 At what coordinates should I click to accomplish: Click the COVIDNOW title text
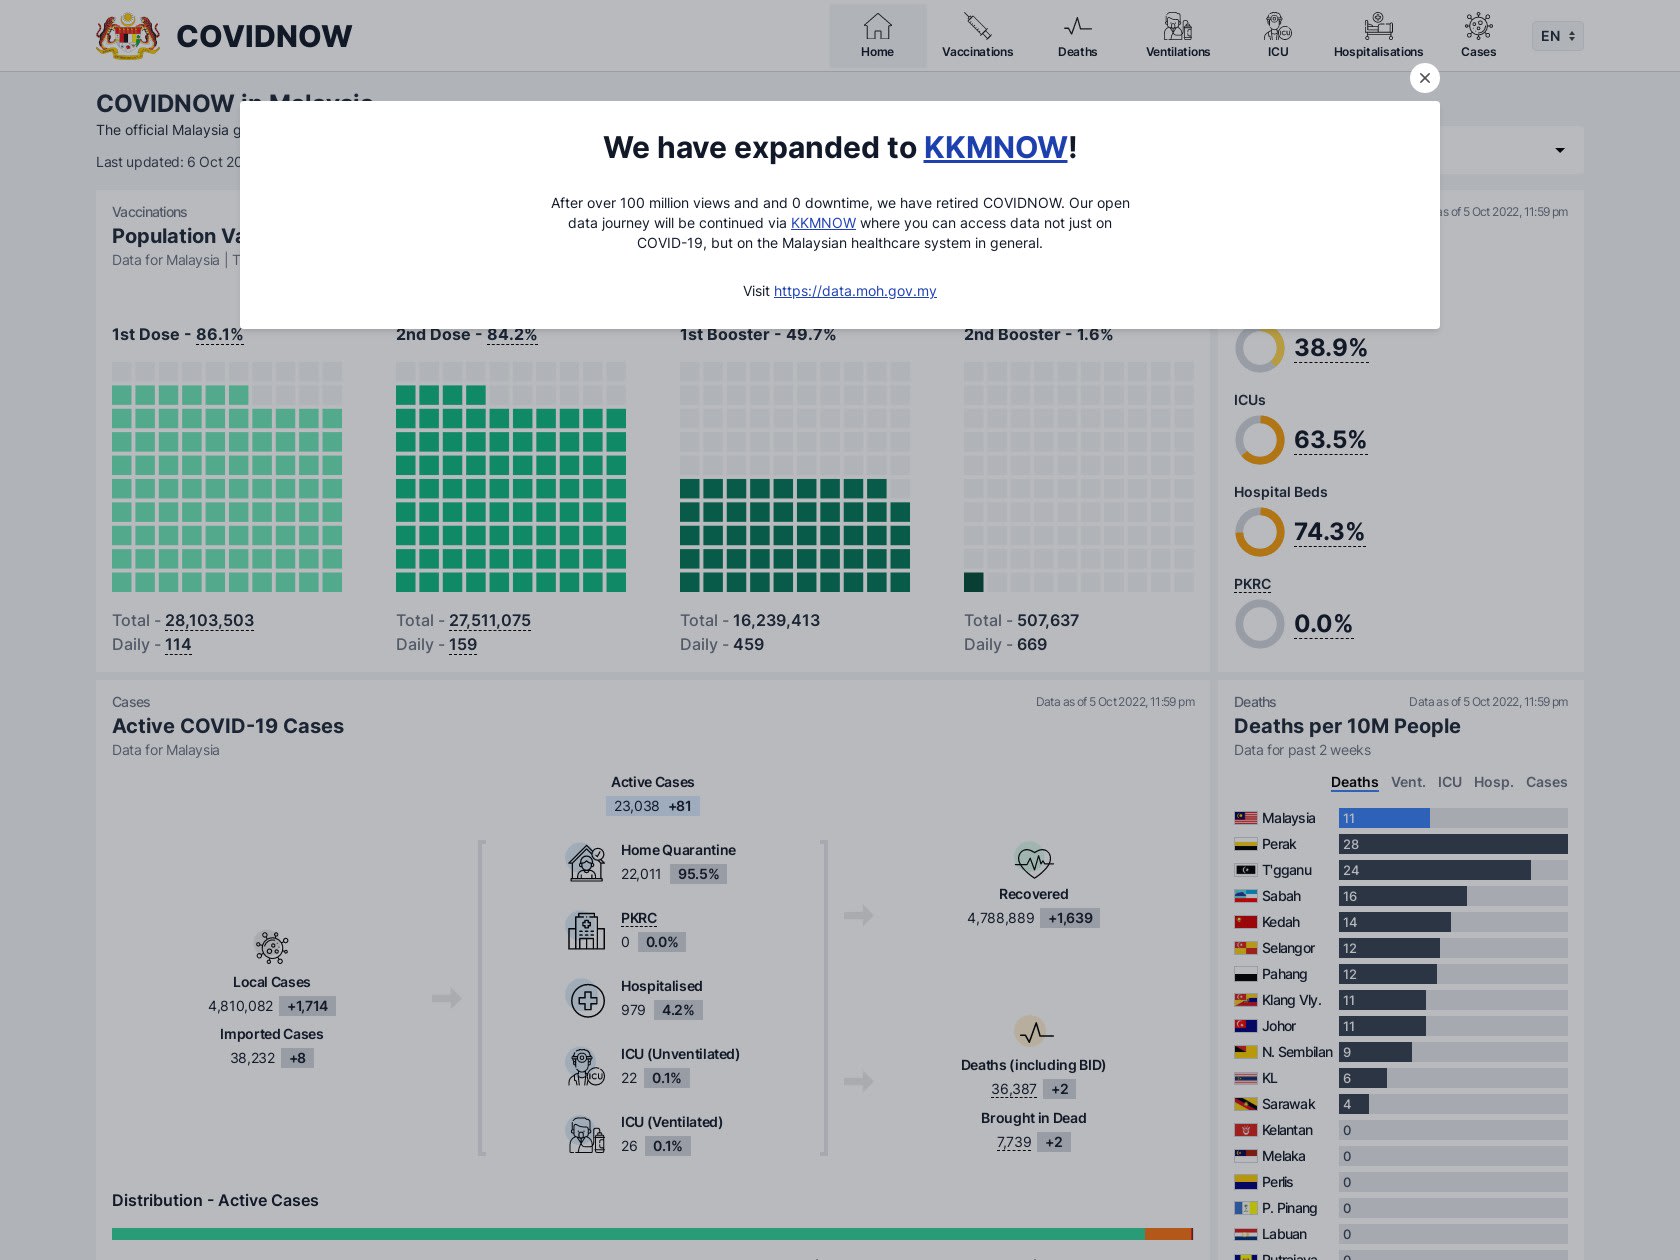click(x=264, y=36)
